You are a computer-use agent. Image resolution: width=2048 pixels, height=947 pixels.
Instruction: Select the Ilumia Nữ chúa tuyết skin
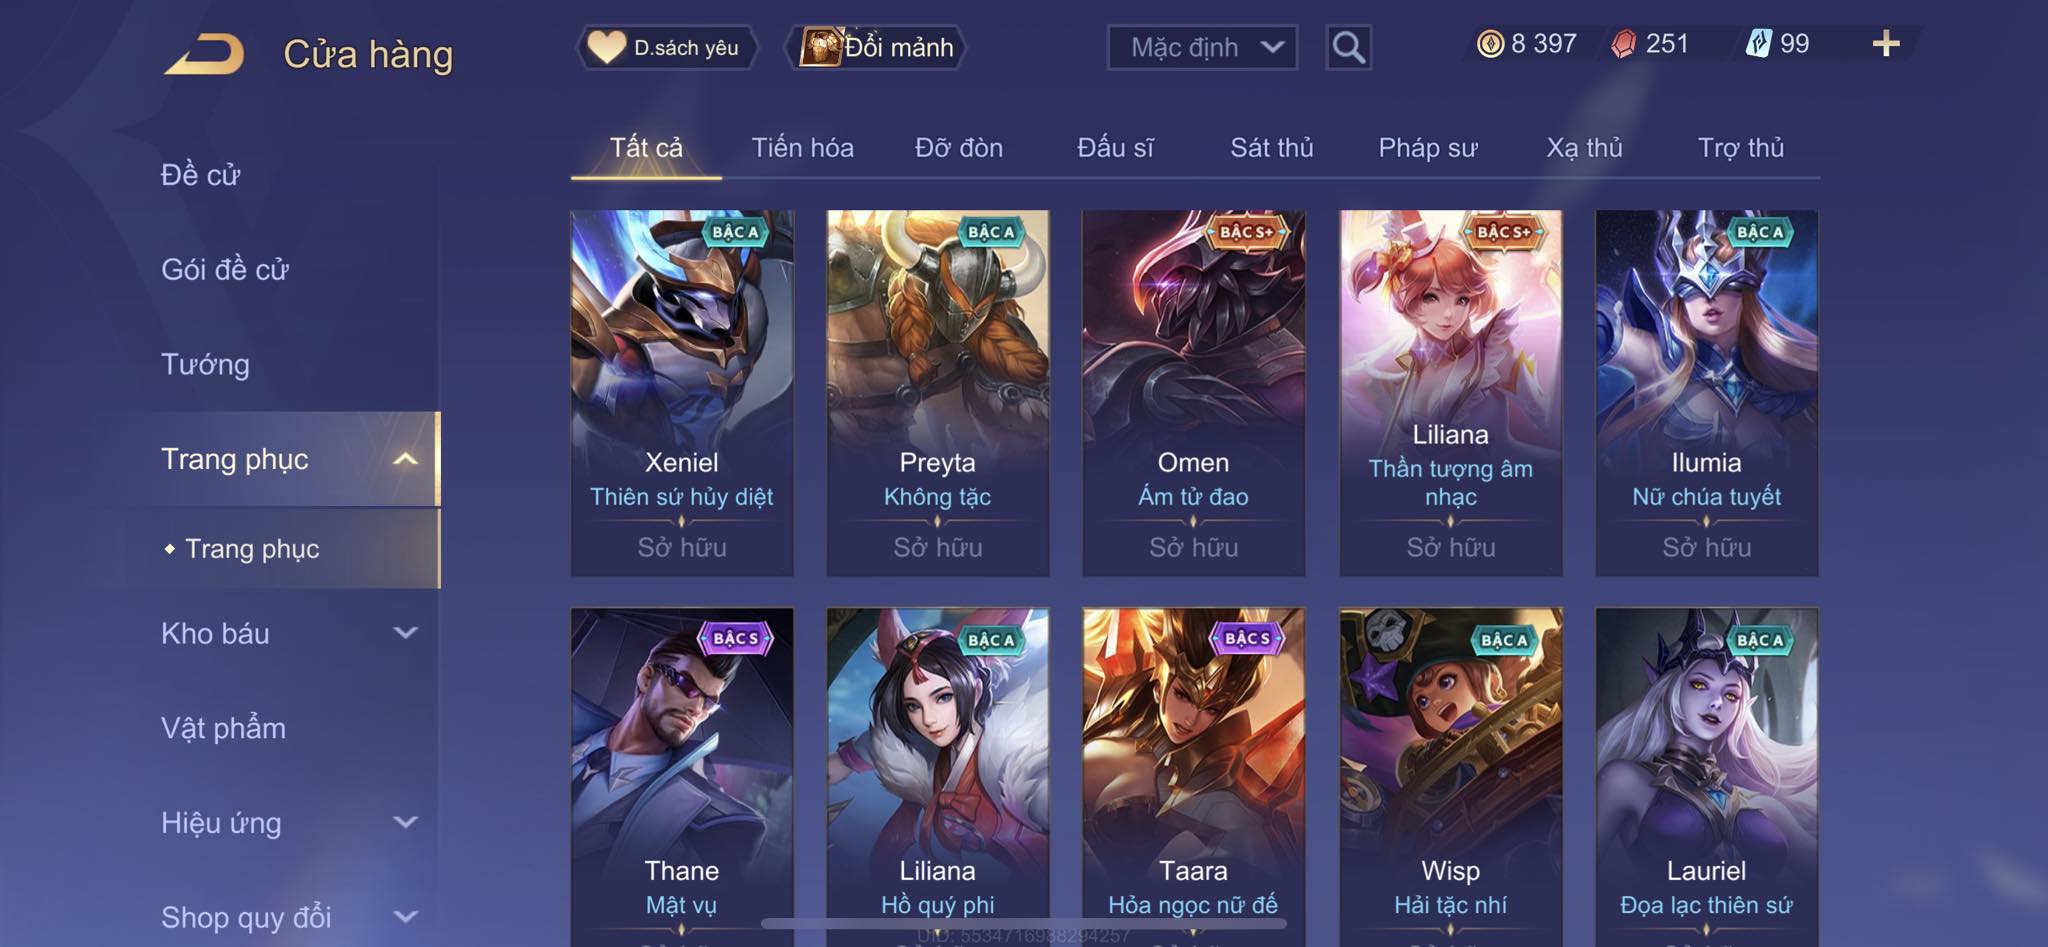pyautogui.click(x=1706, y=393)
